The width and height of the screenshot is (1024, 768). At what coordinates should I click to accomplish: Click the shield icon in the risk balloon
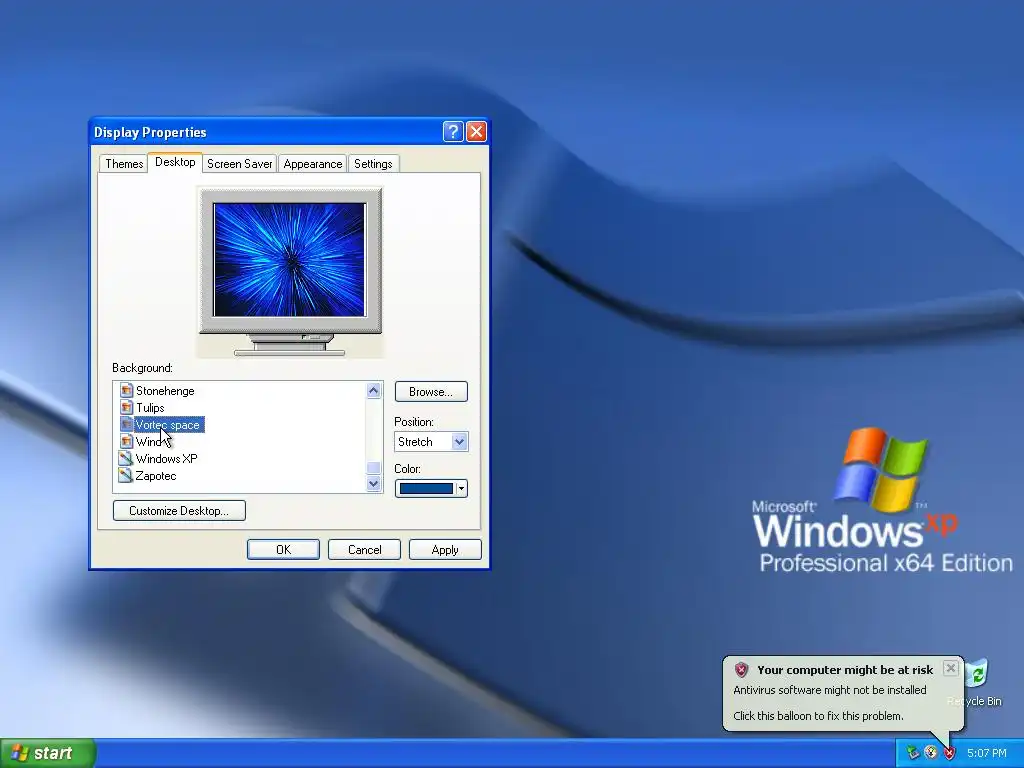pos(741,669)
